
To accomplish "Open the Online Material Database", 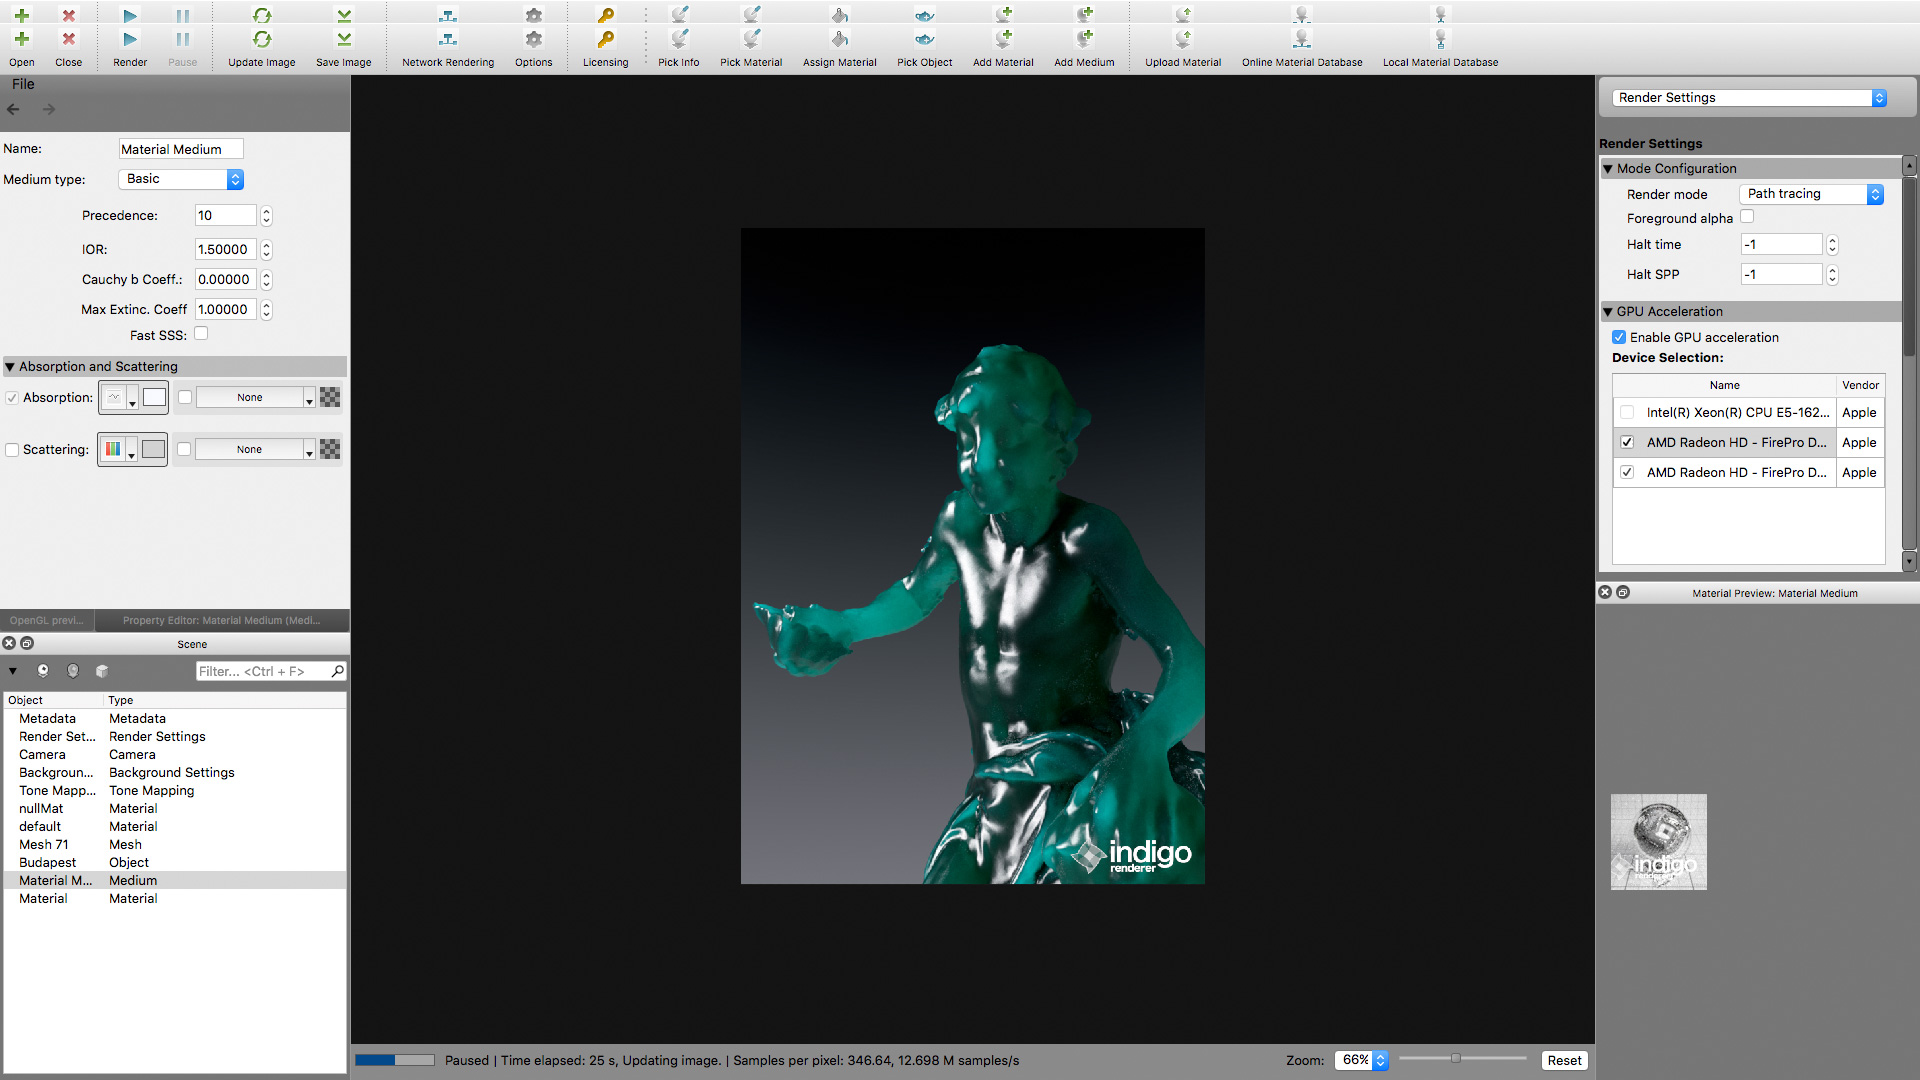I will point(1301,39).
